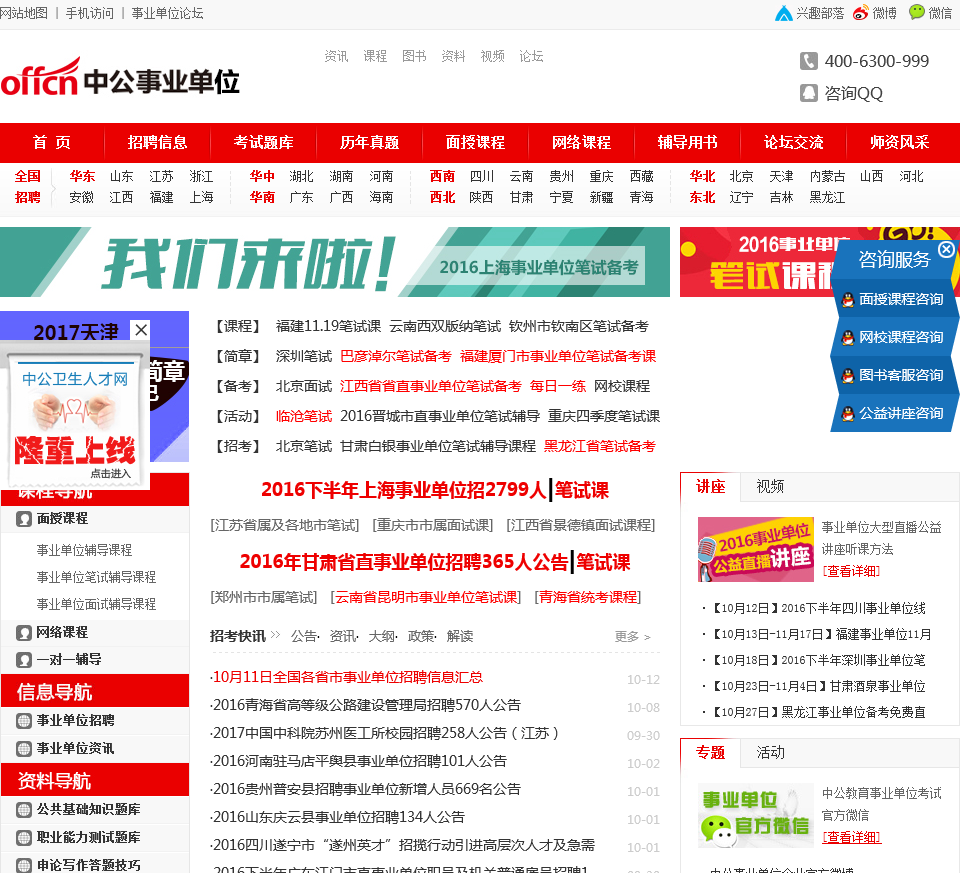Viewport: 960px width, 873px height.
Task: Open 招聘信息 in the navigation bar
Action: [x=157, y=143]
